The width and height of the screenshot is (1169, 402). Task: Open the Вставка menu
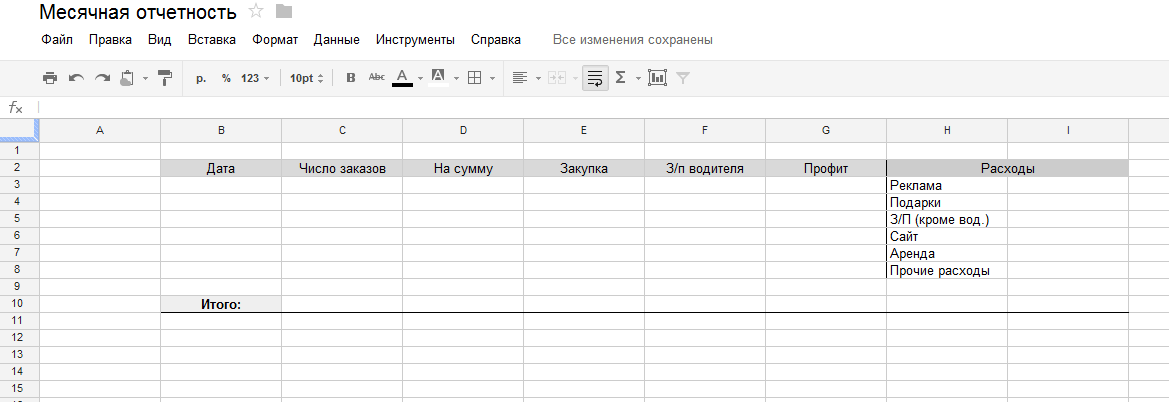(212, 40)
